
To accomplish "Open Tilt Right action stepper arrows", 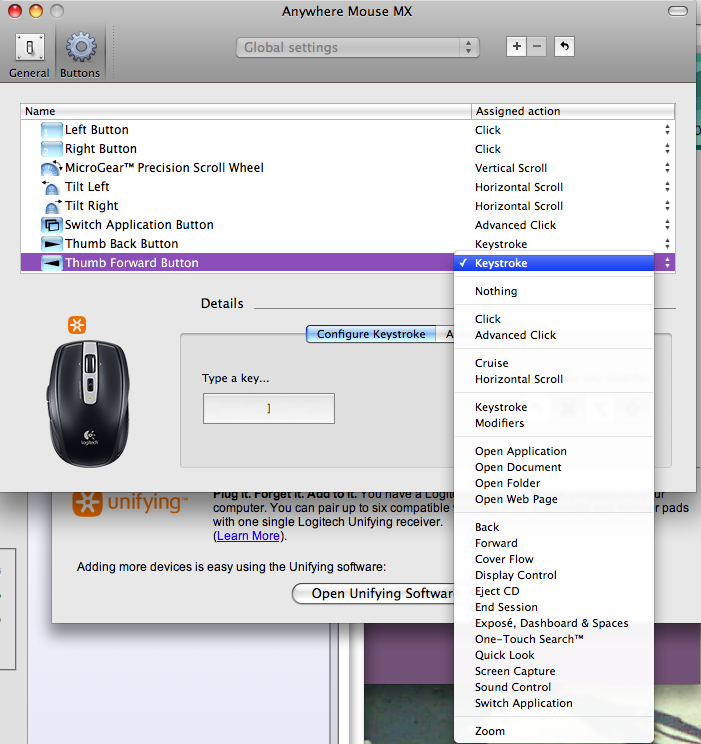I will [x=667, y=205].
